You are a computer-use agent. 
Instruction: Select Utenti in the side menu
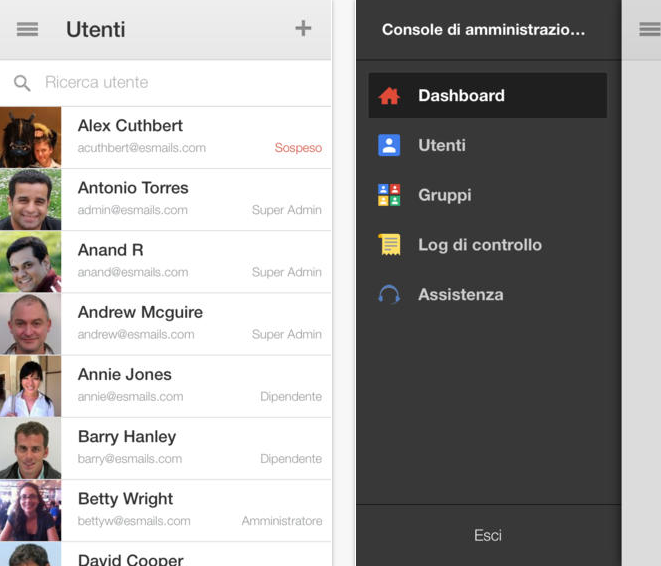tap(488, 145)
